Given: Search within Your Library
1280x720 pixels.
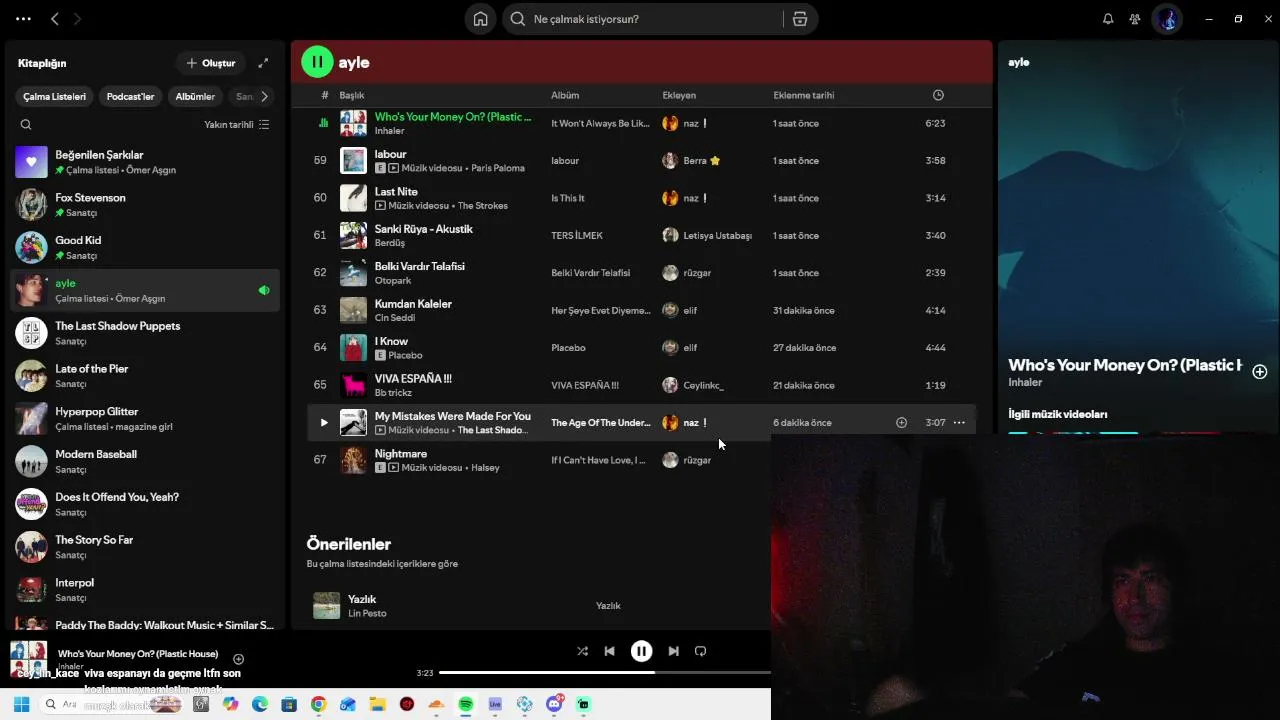Looking at the screenshot, I should point(26,125).
